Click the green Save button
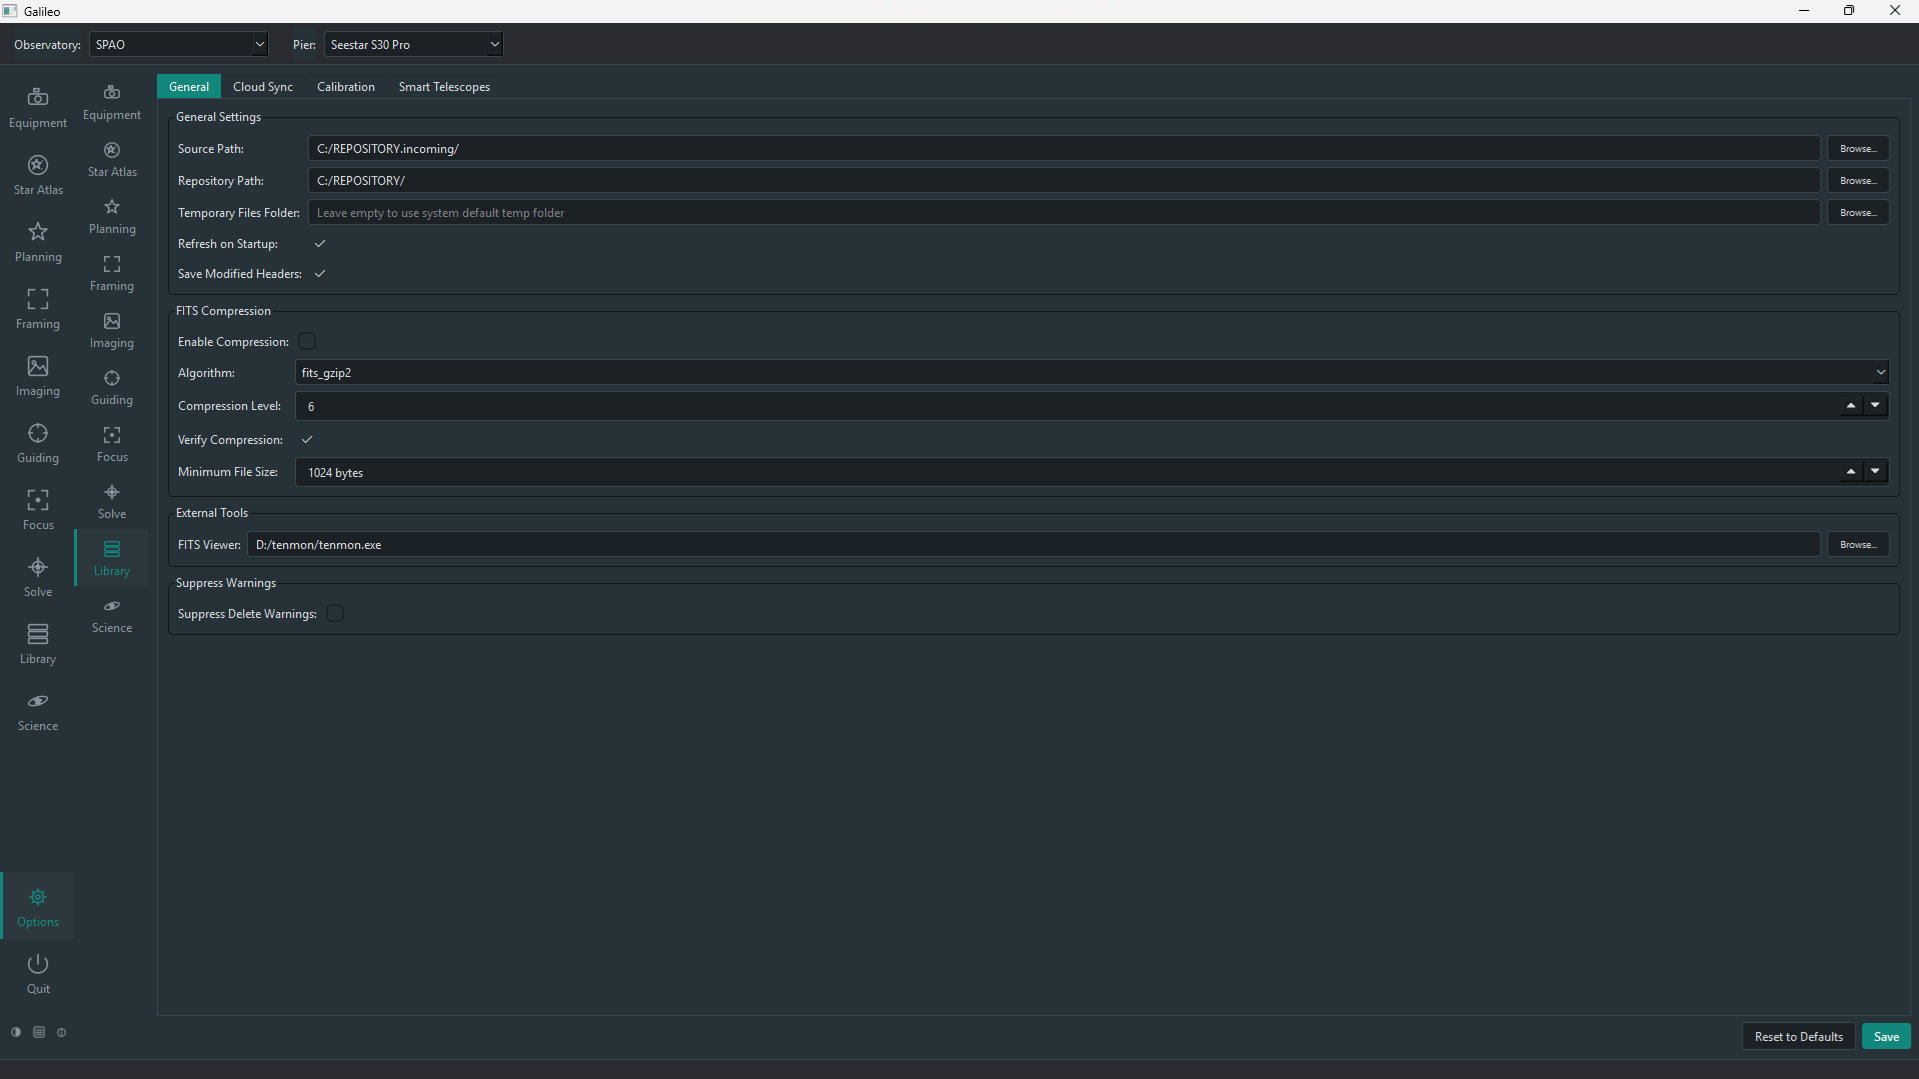Image resolution: width=1919 pixels, height=1079 pixels. pyautogui.click(x=1886, y=1036)
